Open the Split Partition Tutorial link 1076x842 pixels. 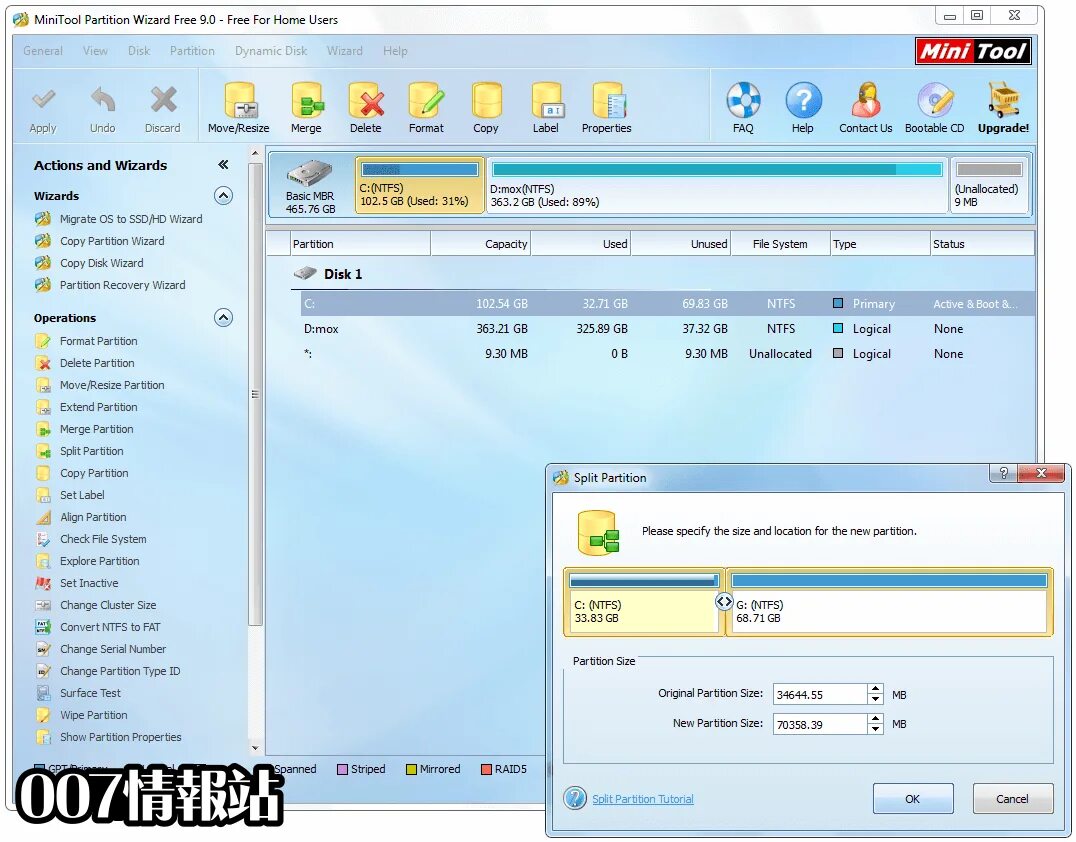[x=643, y=799]
